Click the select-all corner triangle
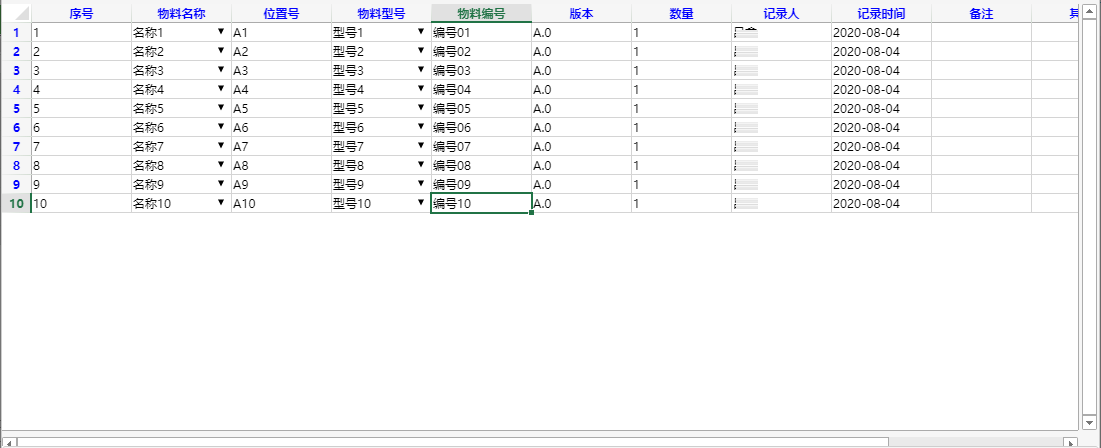 click(16, 13)
